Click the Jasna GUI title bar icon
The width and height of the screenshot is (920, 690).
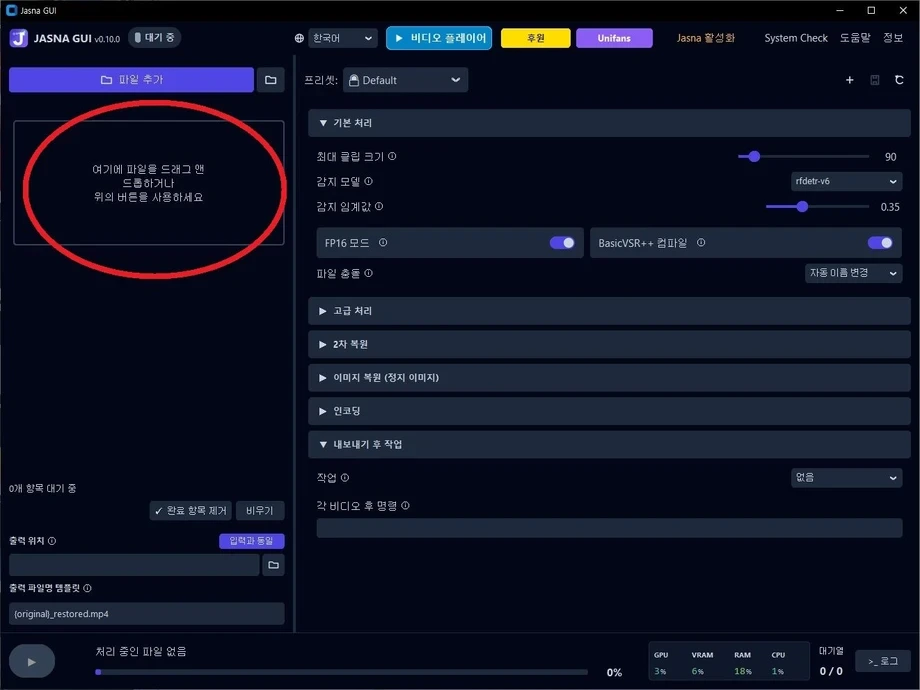(x=11, y=11)
